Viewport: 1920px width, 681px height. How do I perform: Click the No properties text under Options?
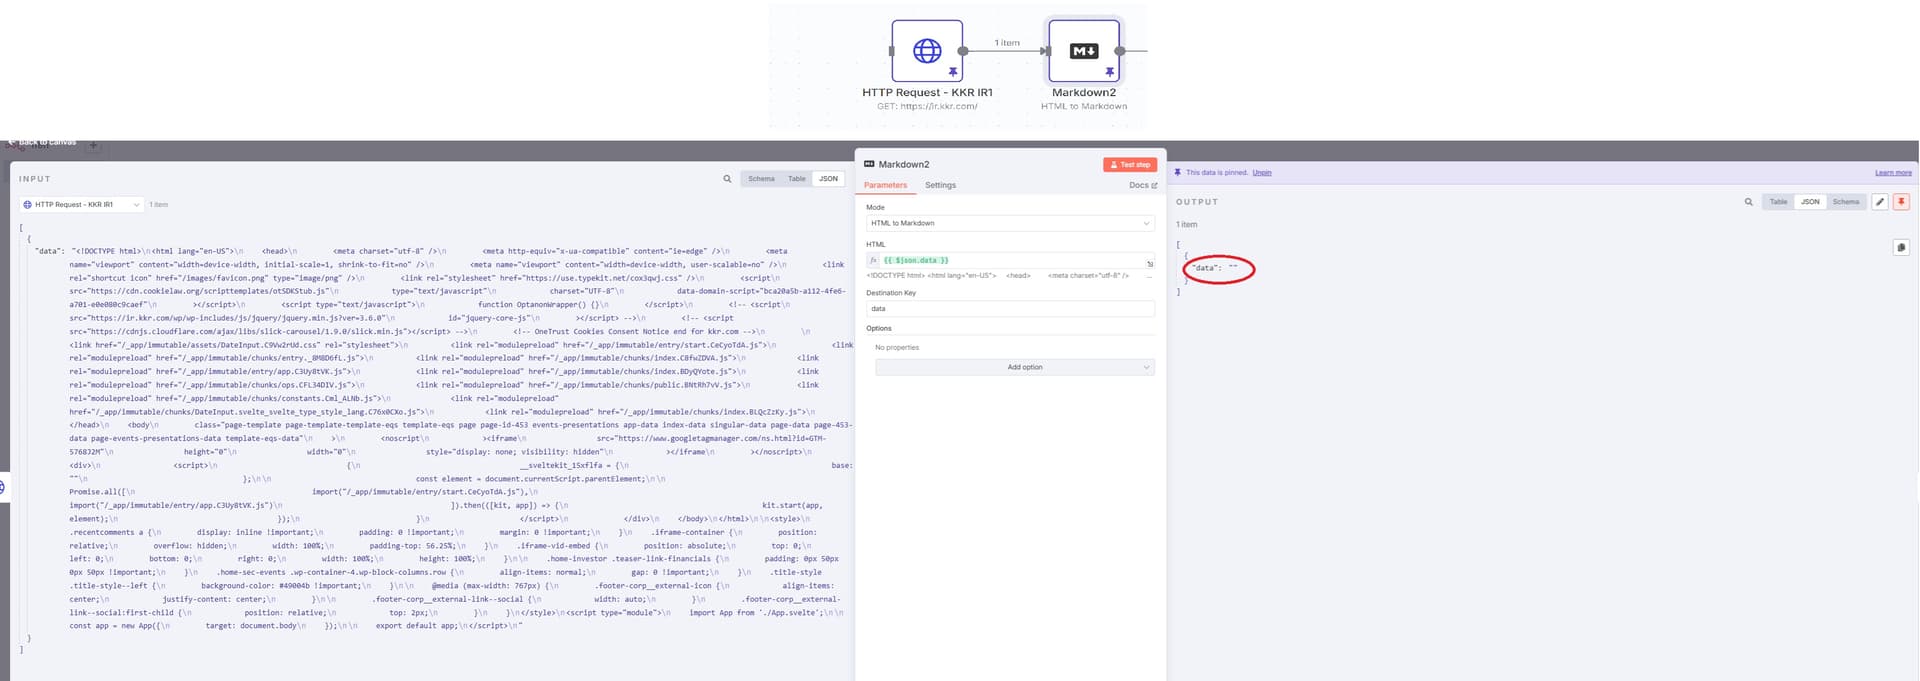click(897, 347)
